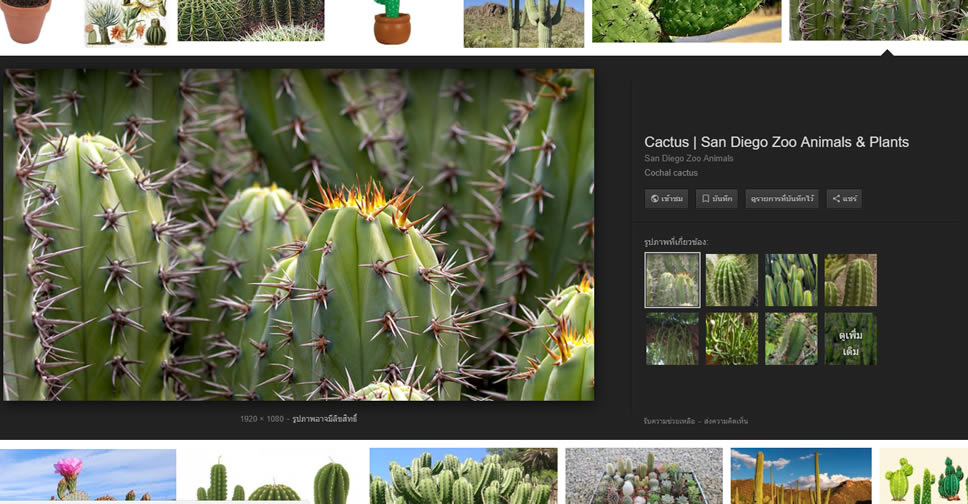Click the send feedback (ส่งความคิดเห็น) link
Viewport: 968px width, 504px height.
(724, 422)
